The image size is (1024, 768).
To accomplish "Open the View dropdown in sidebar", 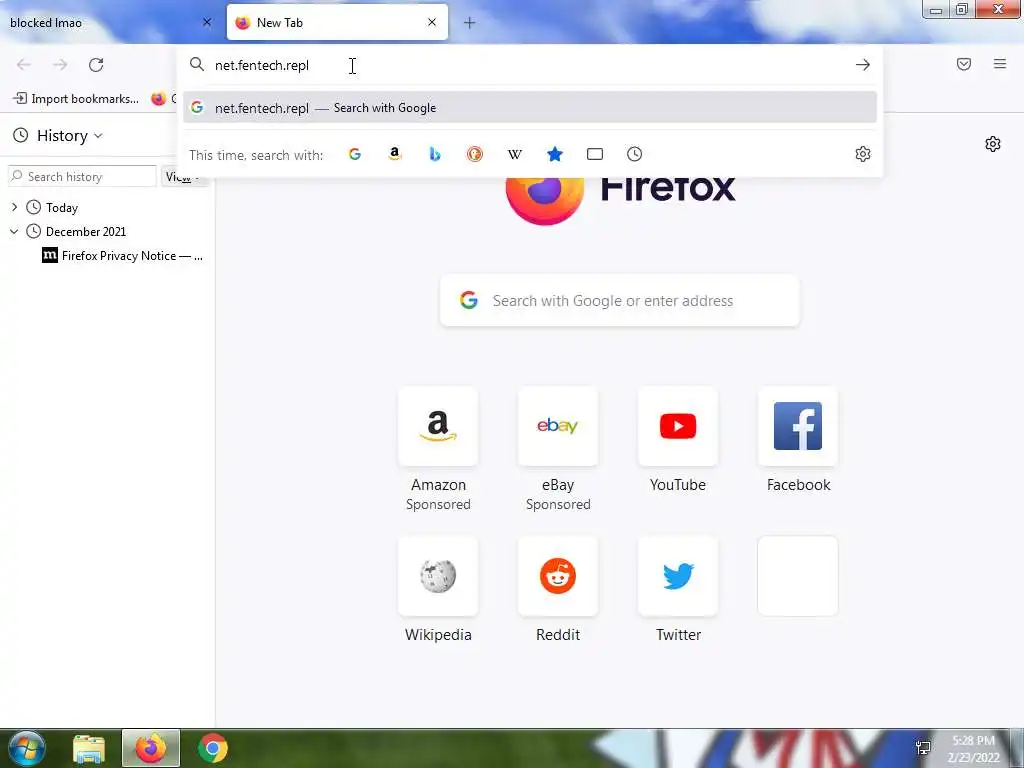I will [183, 177].
